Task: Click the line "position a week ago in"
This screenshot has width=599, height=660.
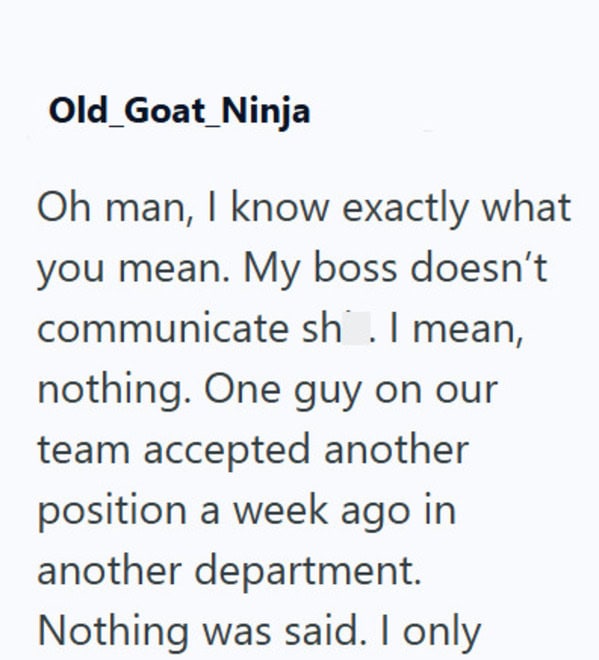Action: point(247,511)
